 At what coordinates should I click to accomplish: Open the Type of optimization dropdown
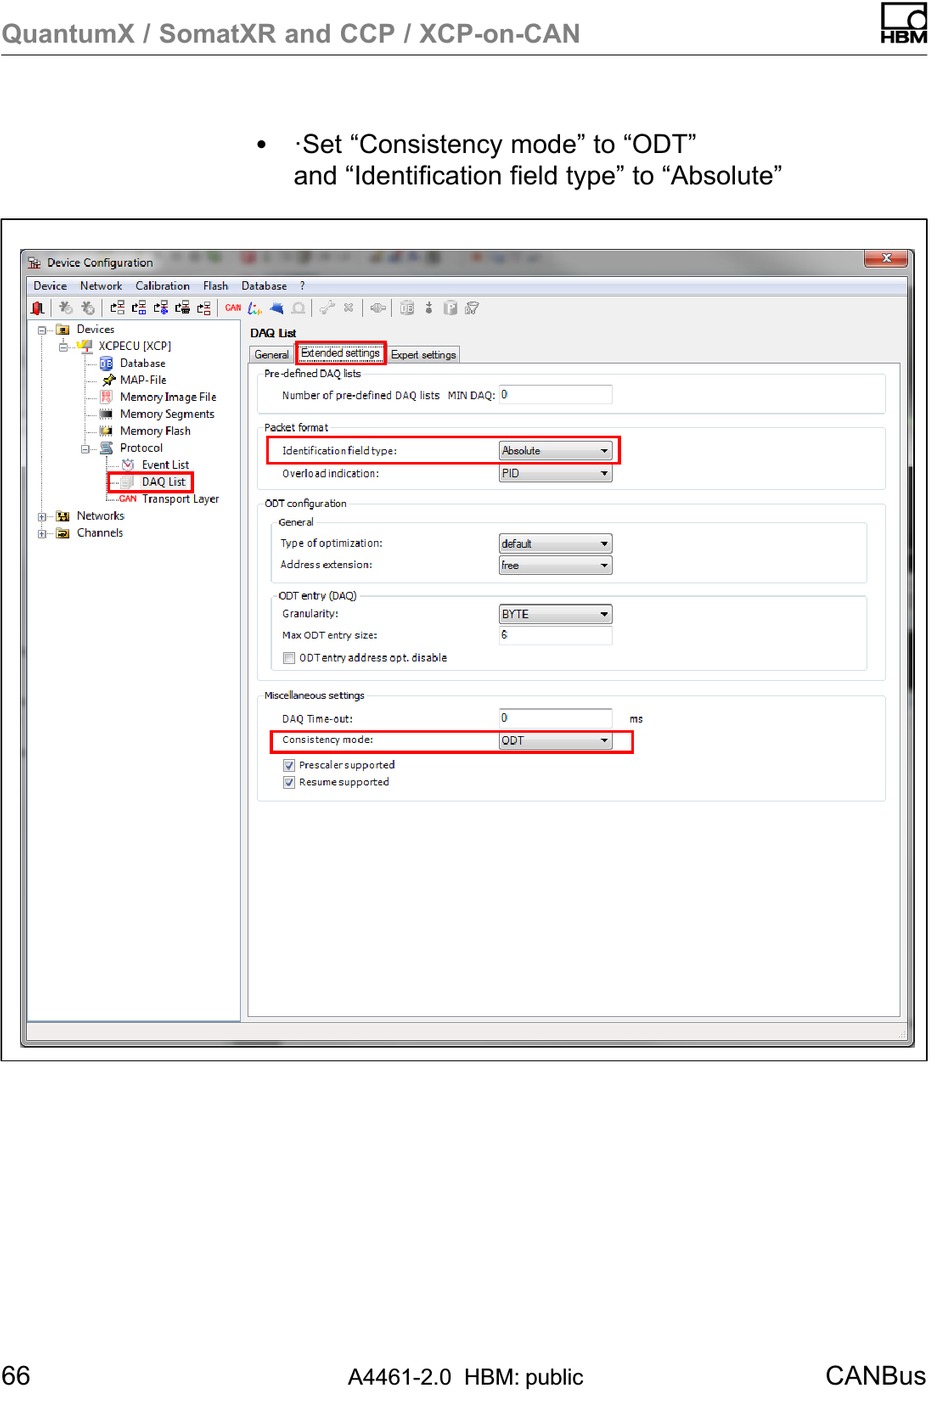(x=555, y=544)
